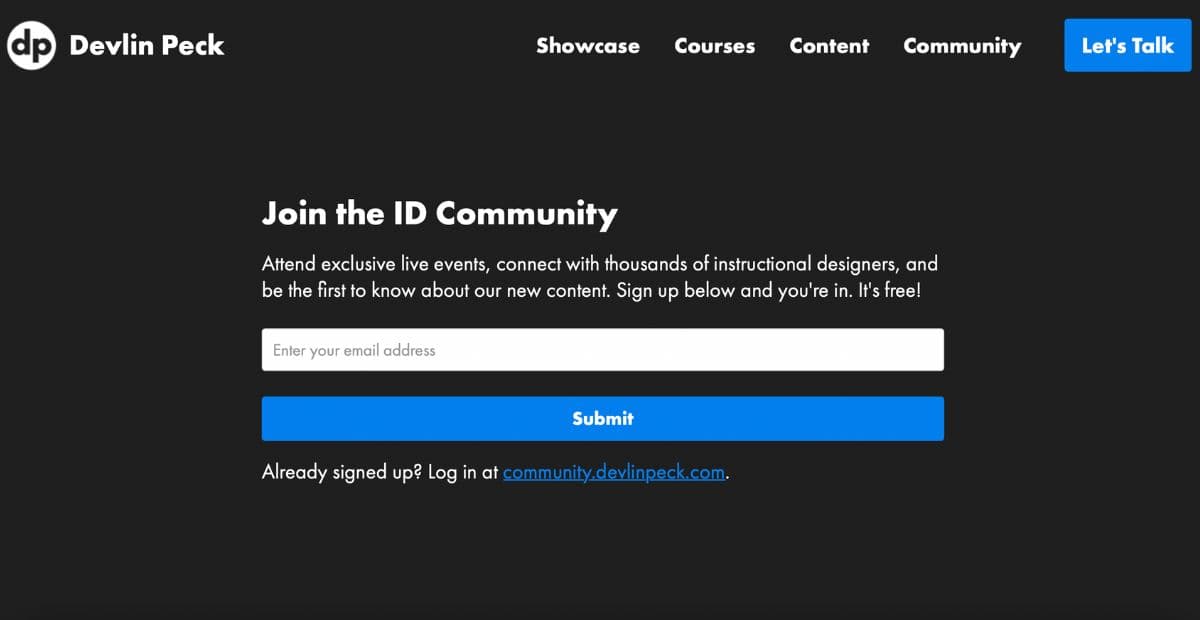Focus the email address input field

click(x=603, y=350)
